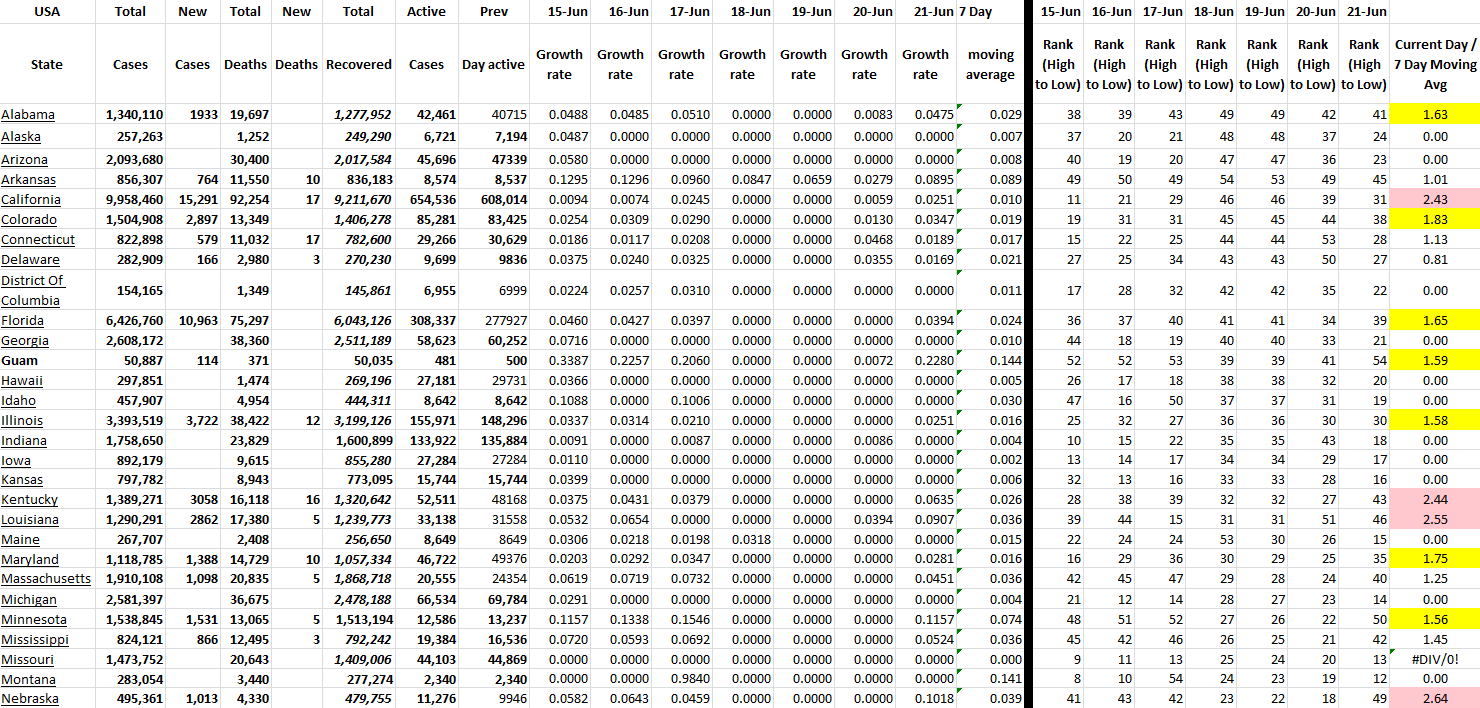The image size is (1480, 708).
Task: Open the Kentucky state link
Action: click(x=30, y=500)
